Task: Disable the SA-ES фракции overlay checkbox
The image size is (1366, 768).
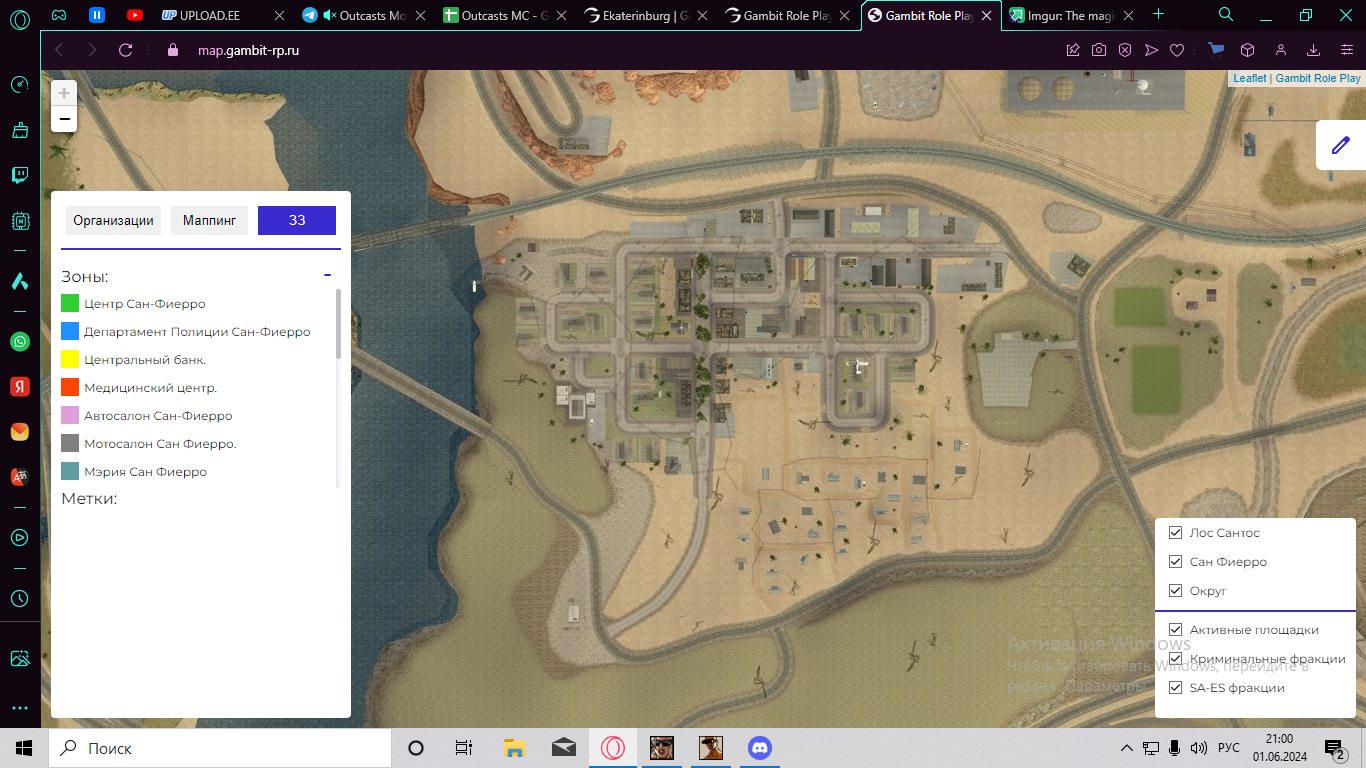Action: point(1176,688)
